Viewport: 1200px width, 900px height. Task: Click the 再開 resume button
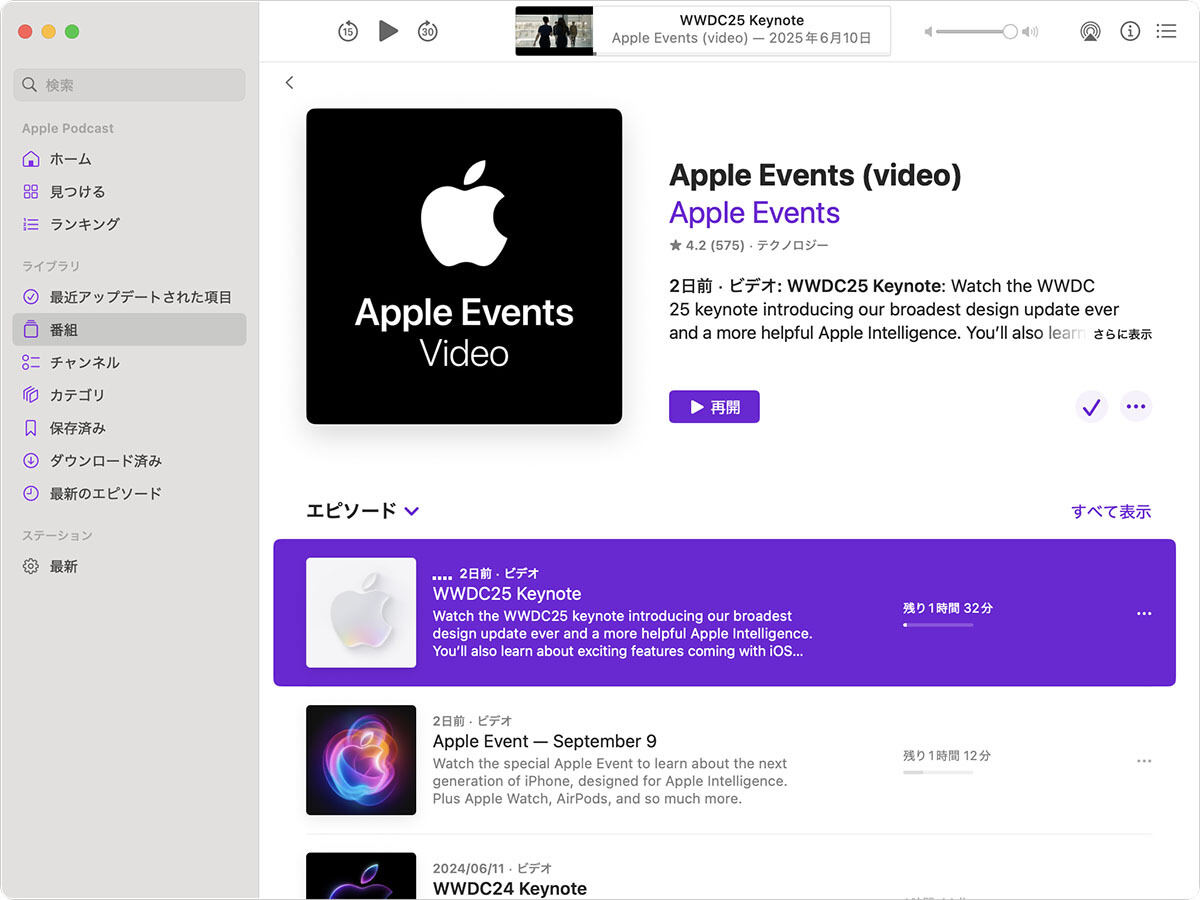click(x=714, y=407)
